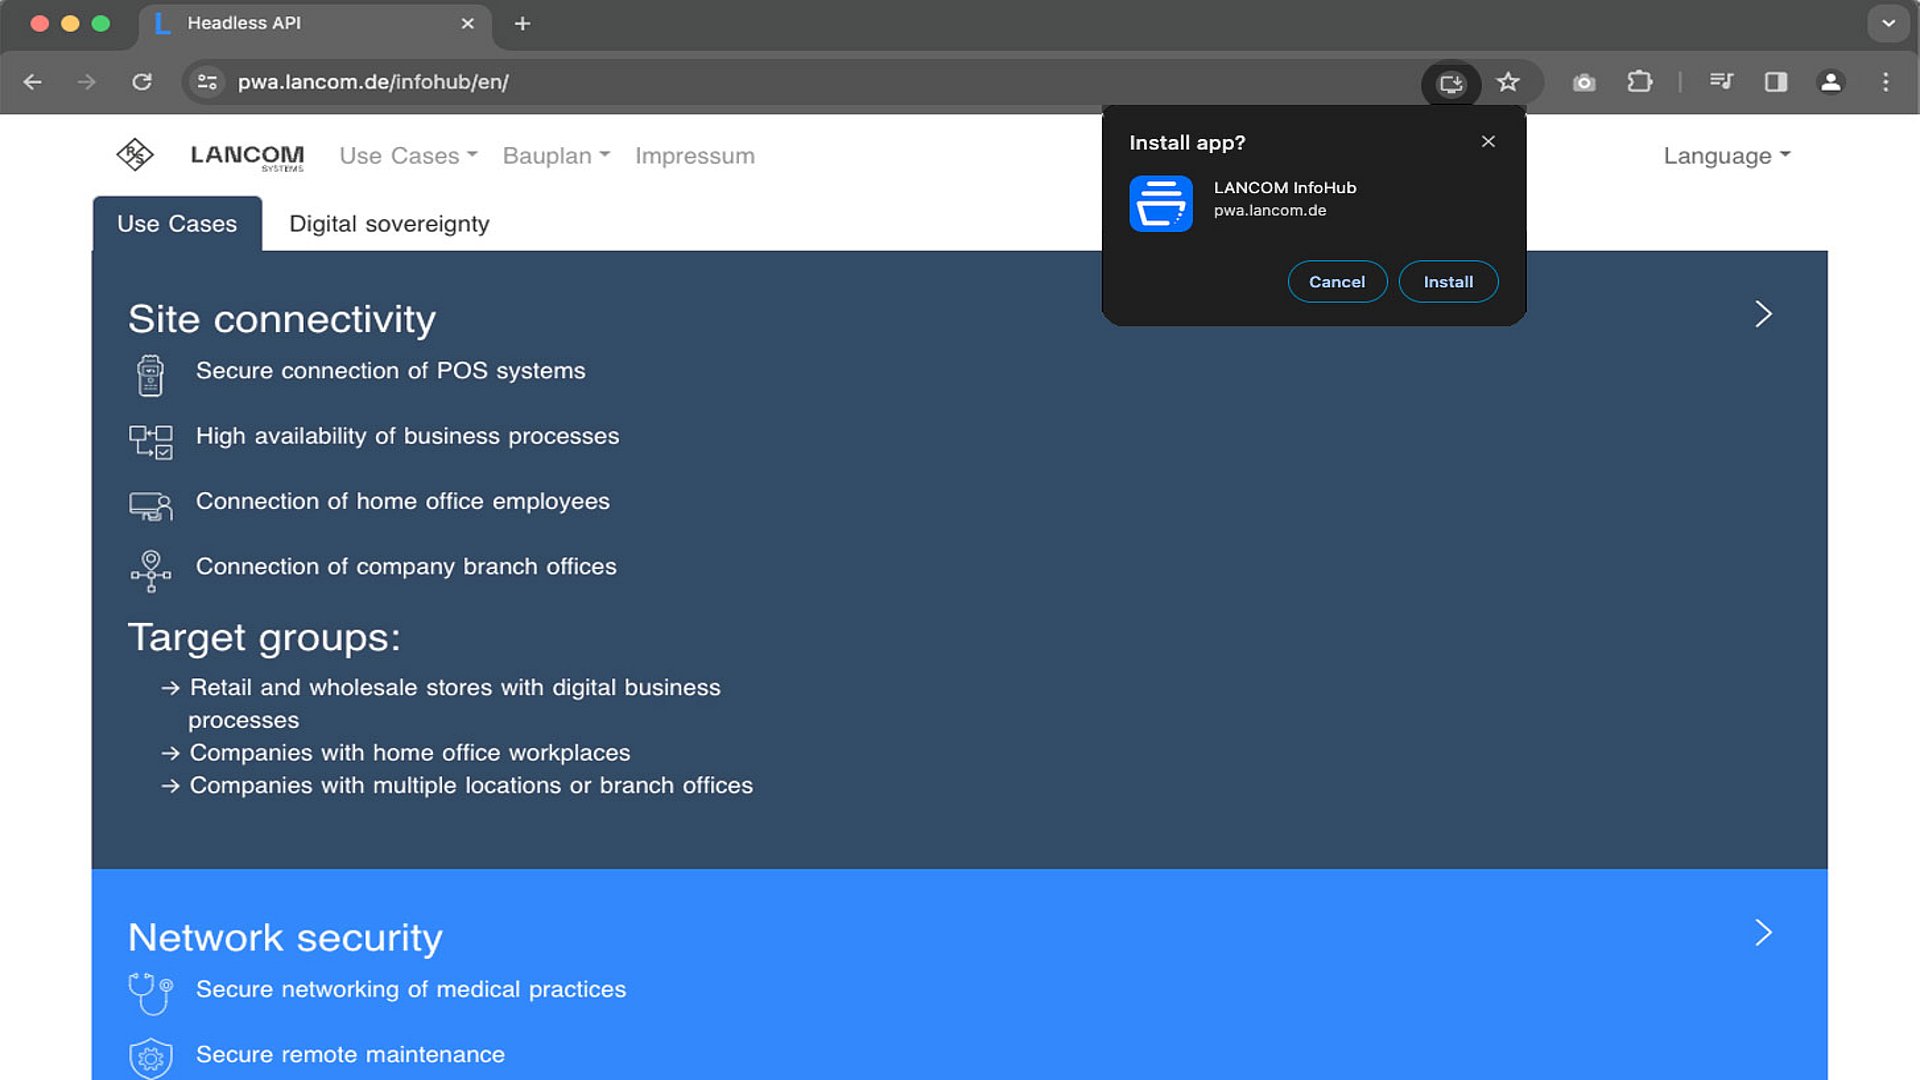Open the camera capture icon in the toolbar

pyautogui.click(x=1583, y=83)
